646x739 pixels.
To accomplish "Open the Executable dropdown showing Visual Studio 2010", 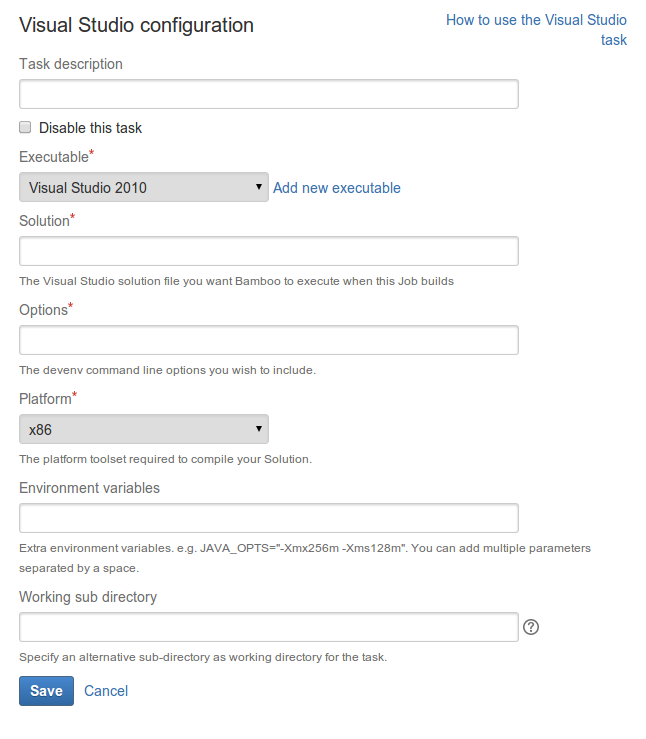I will pyautogui.click(x=144, y=187).
